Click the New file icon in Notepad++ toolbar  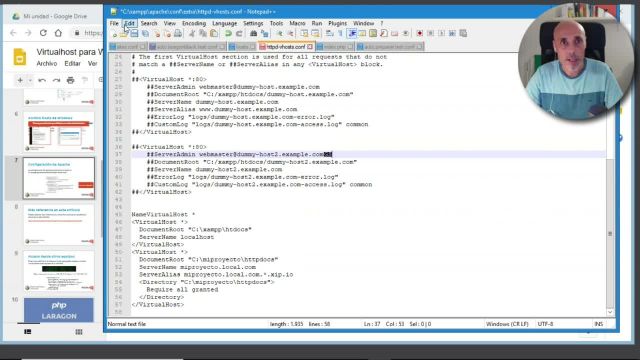coord(114,34)
